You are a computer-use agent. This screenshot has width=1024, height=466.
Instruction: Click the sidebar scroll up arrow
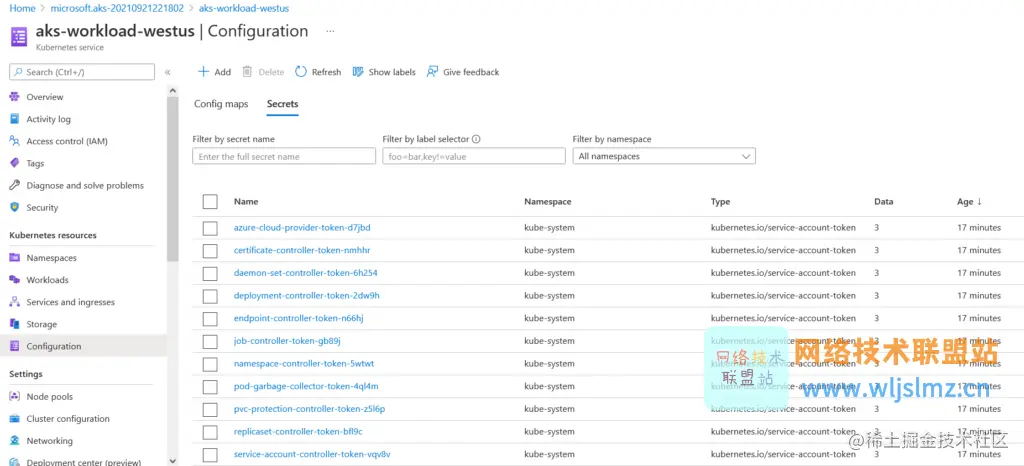pos(172,91)
